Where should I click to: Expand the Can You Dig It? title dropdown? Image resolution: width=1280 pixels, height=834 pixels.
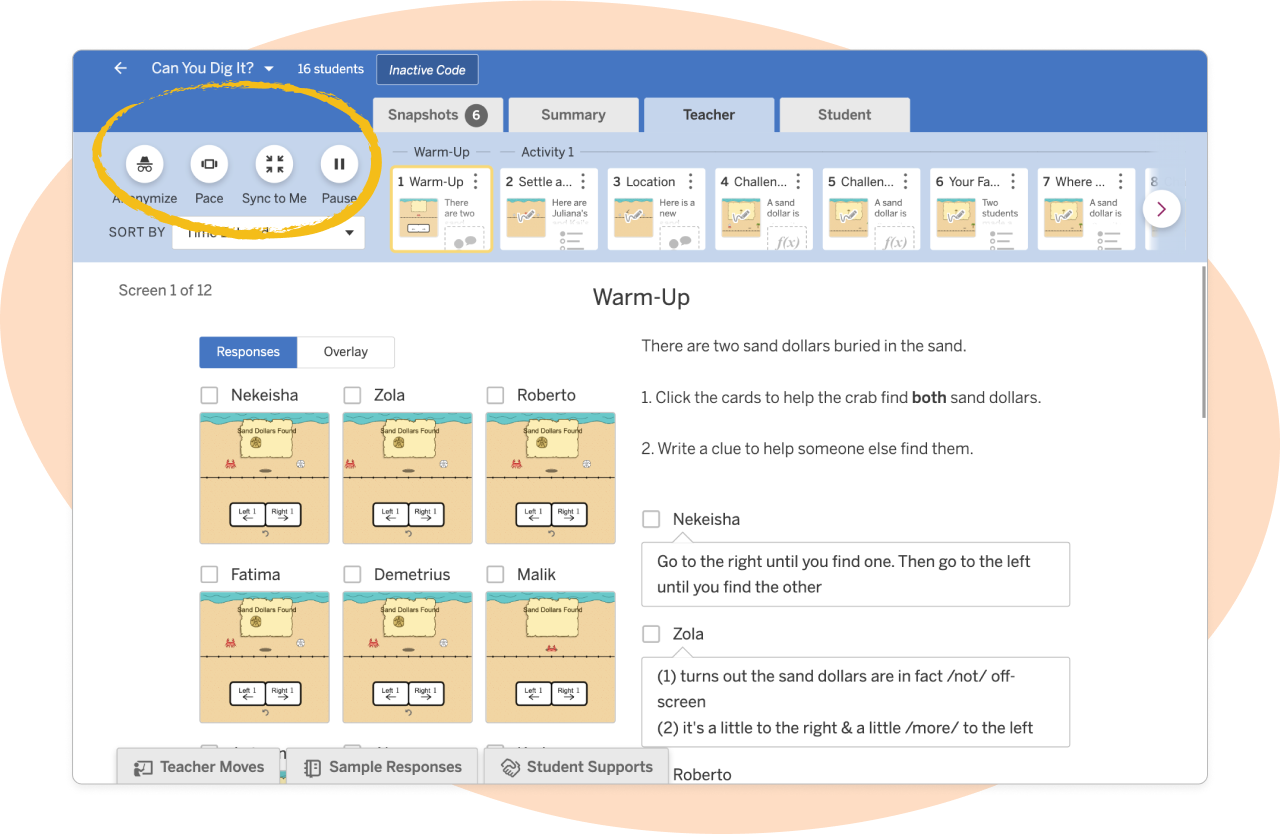[268, 68]
